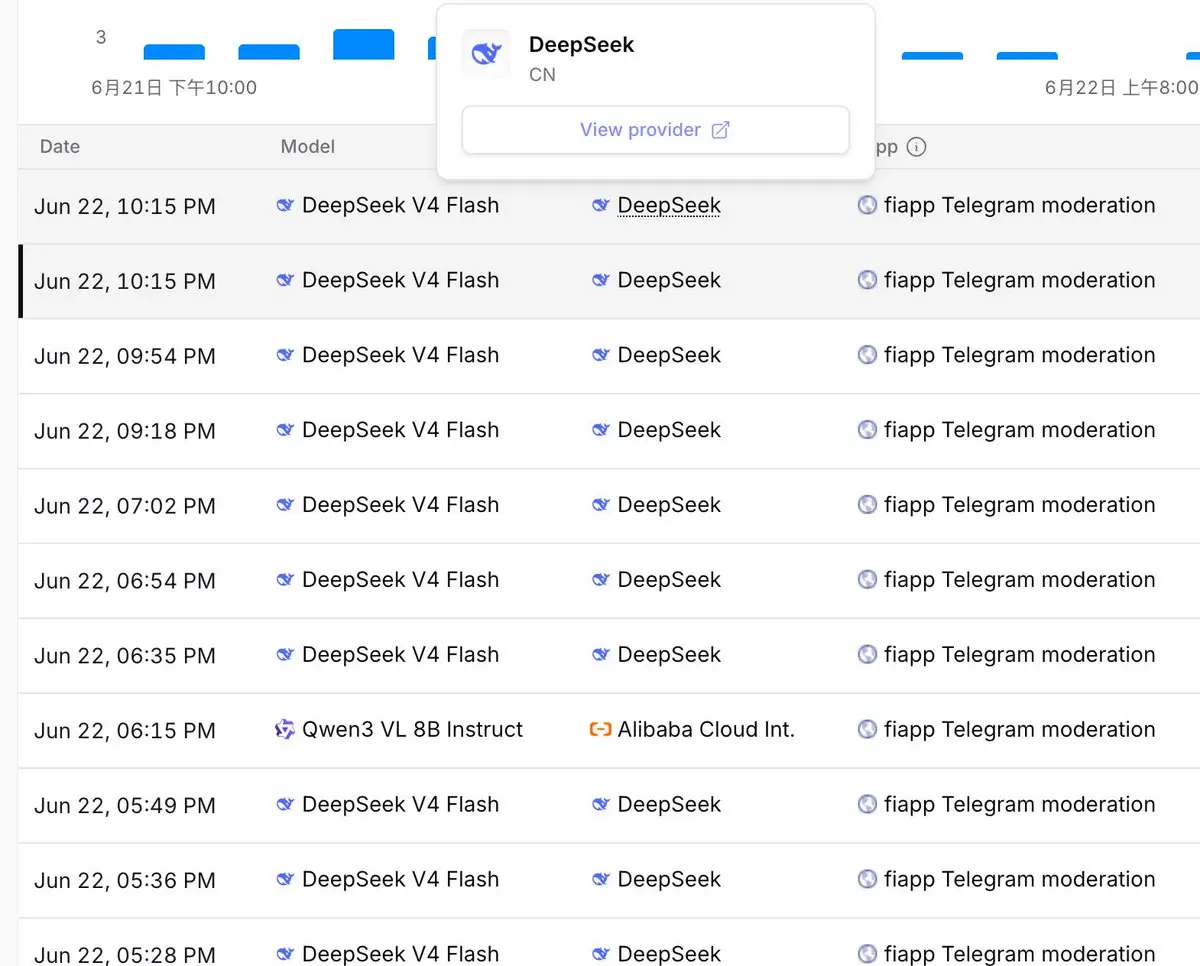Click DeepSeek provider icon in 06:54 PM row
This screenshot has width=1200, height=966.
click(601, 580)
